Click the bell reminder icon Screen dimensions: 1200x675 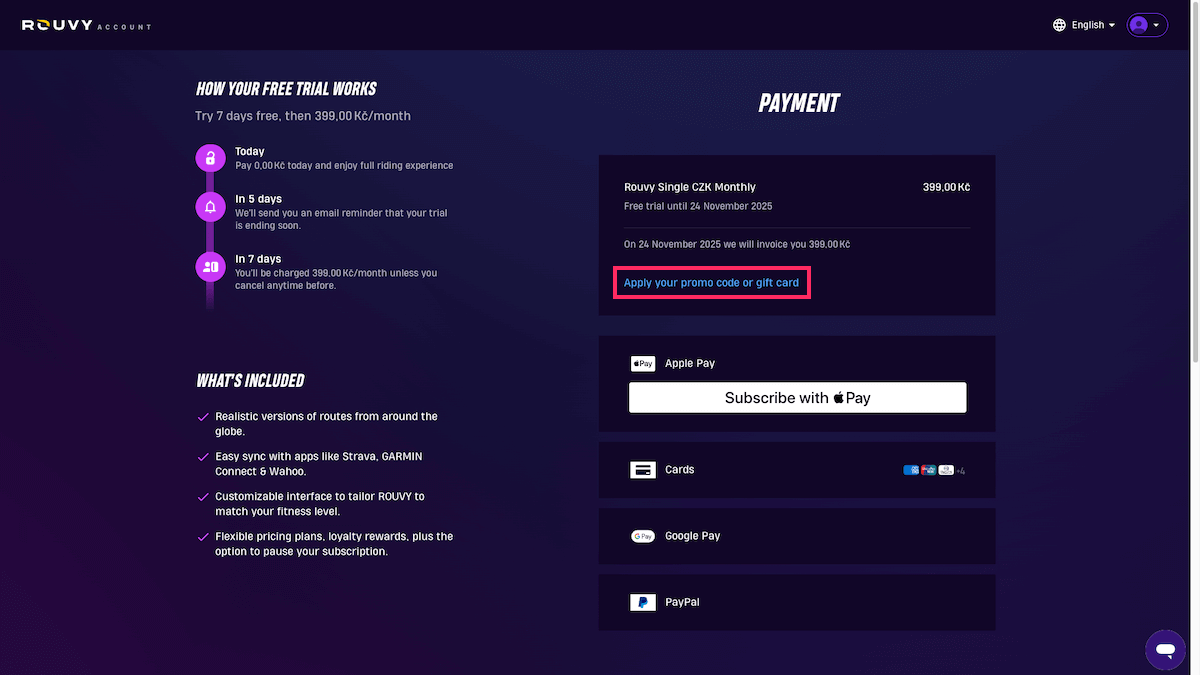coord(210,207)
